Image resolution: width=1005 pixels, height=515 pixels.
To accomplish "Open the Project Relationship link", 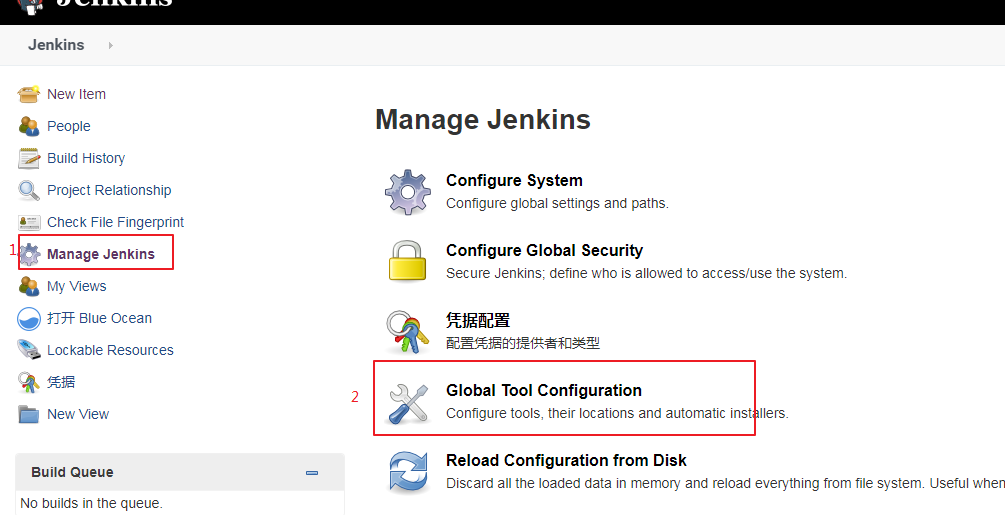I will [109, 190].
